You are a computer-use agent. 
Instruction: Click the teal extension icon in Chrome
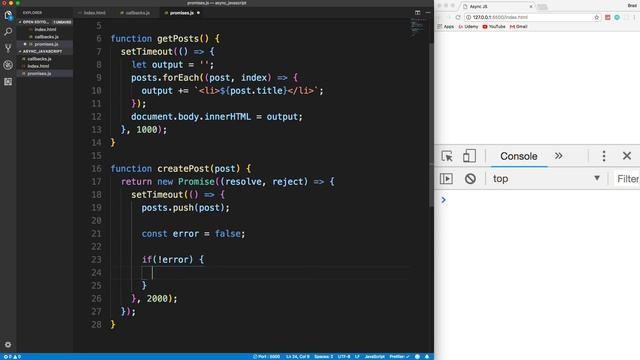[x=617, y=17]
